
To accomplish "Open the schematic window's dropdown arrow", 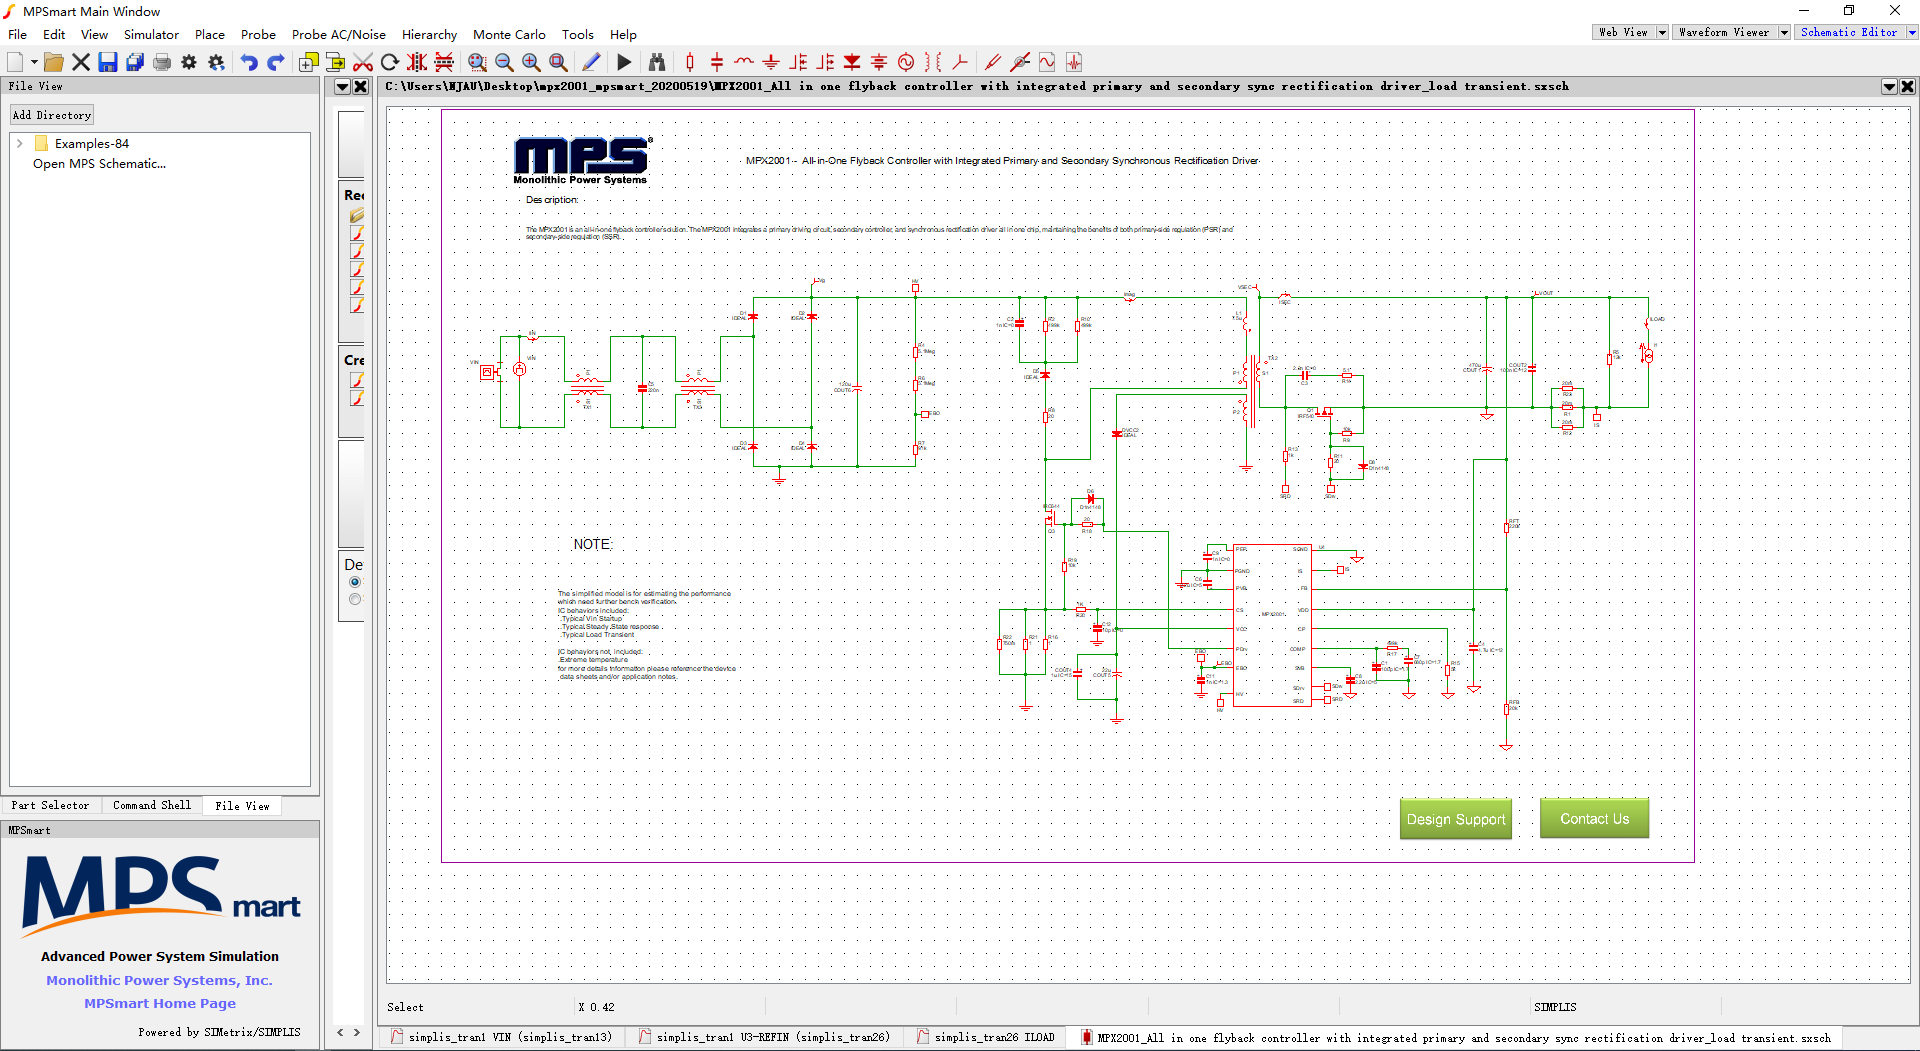I will point(1889,87).
